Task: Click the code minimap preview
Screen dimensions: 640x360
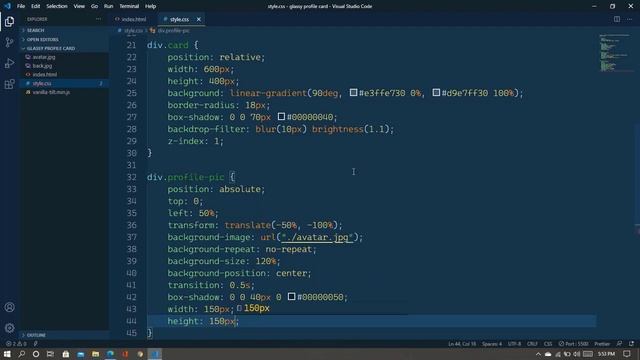Action: (x=614, y=53)
